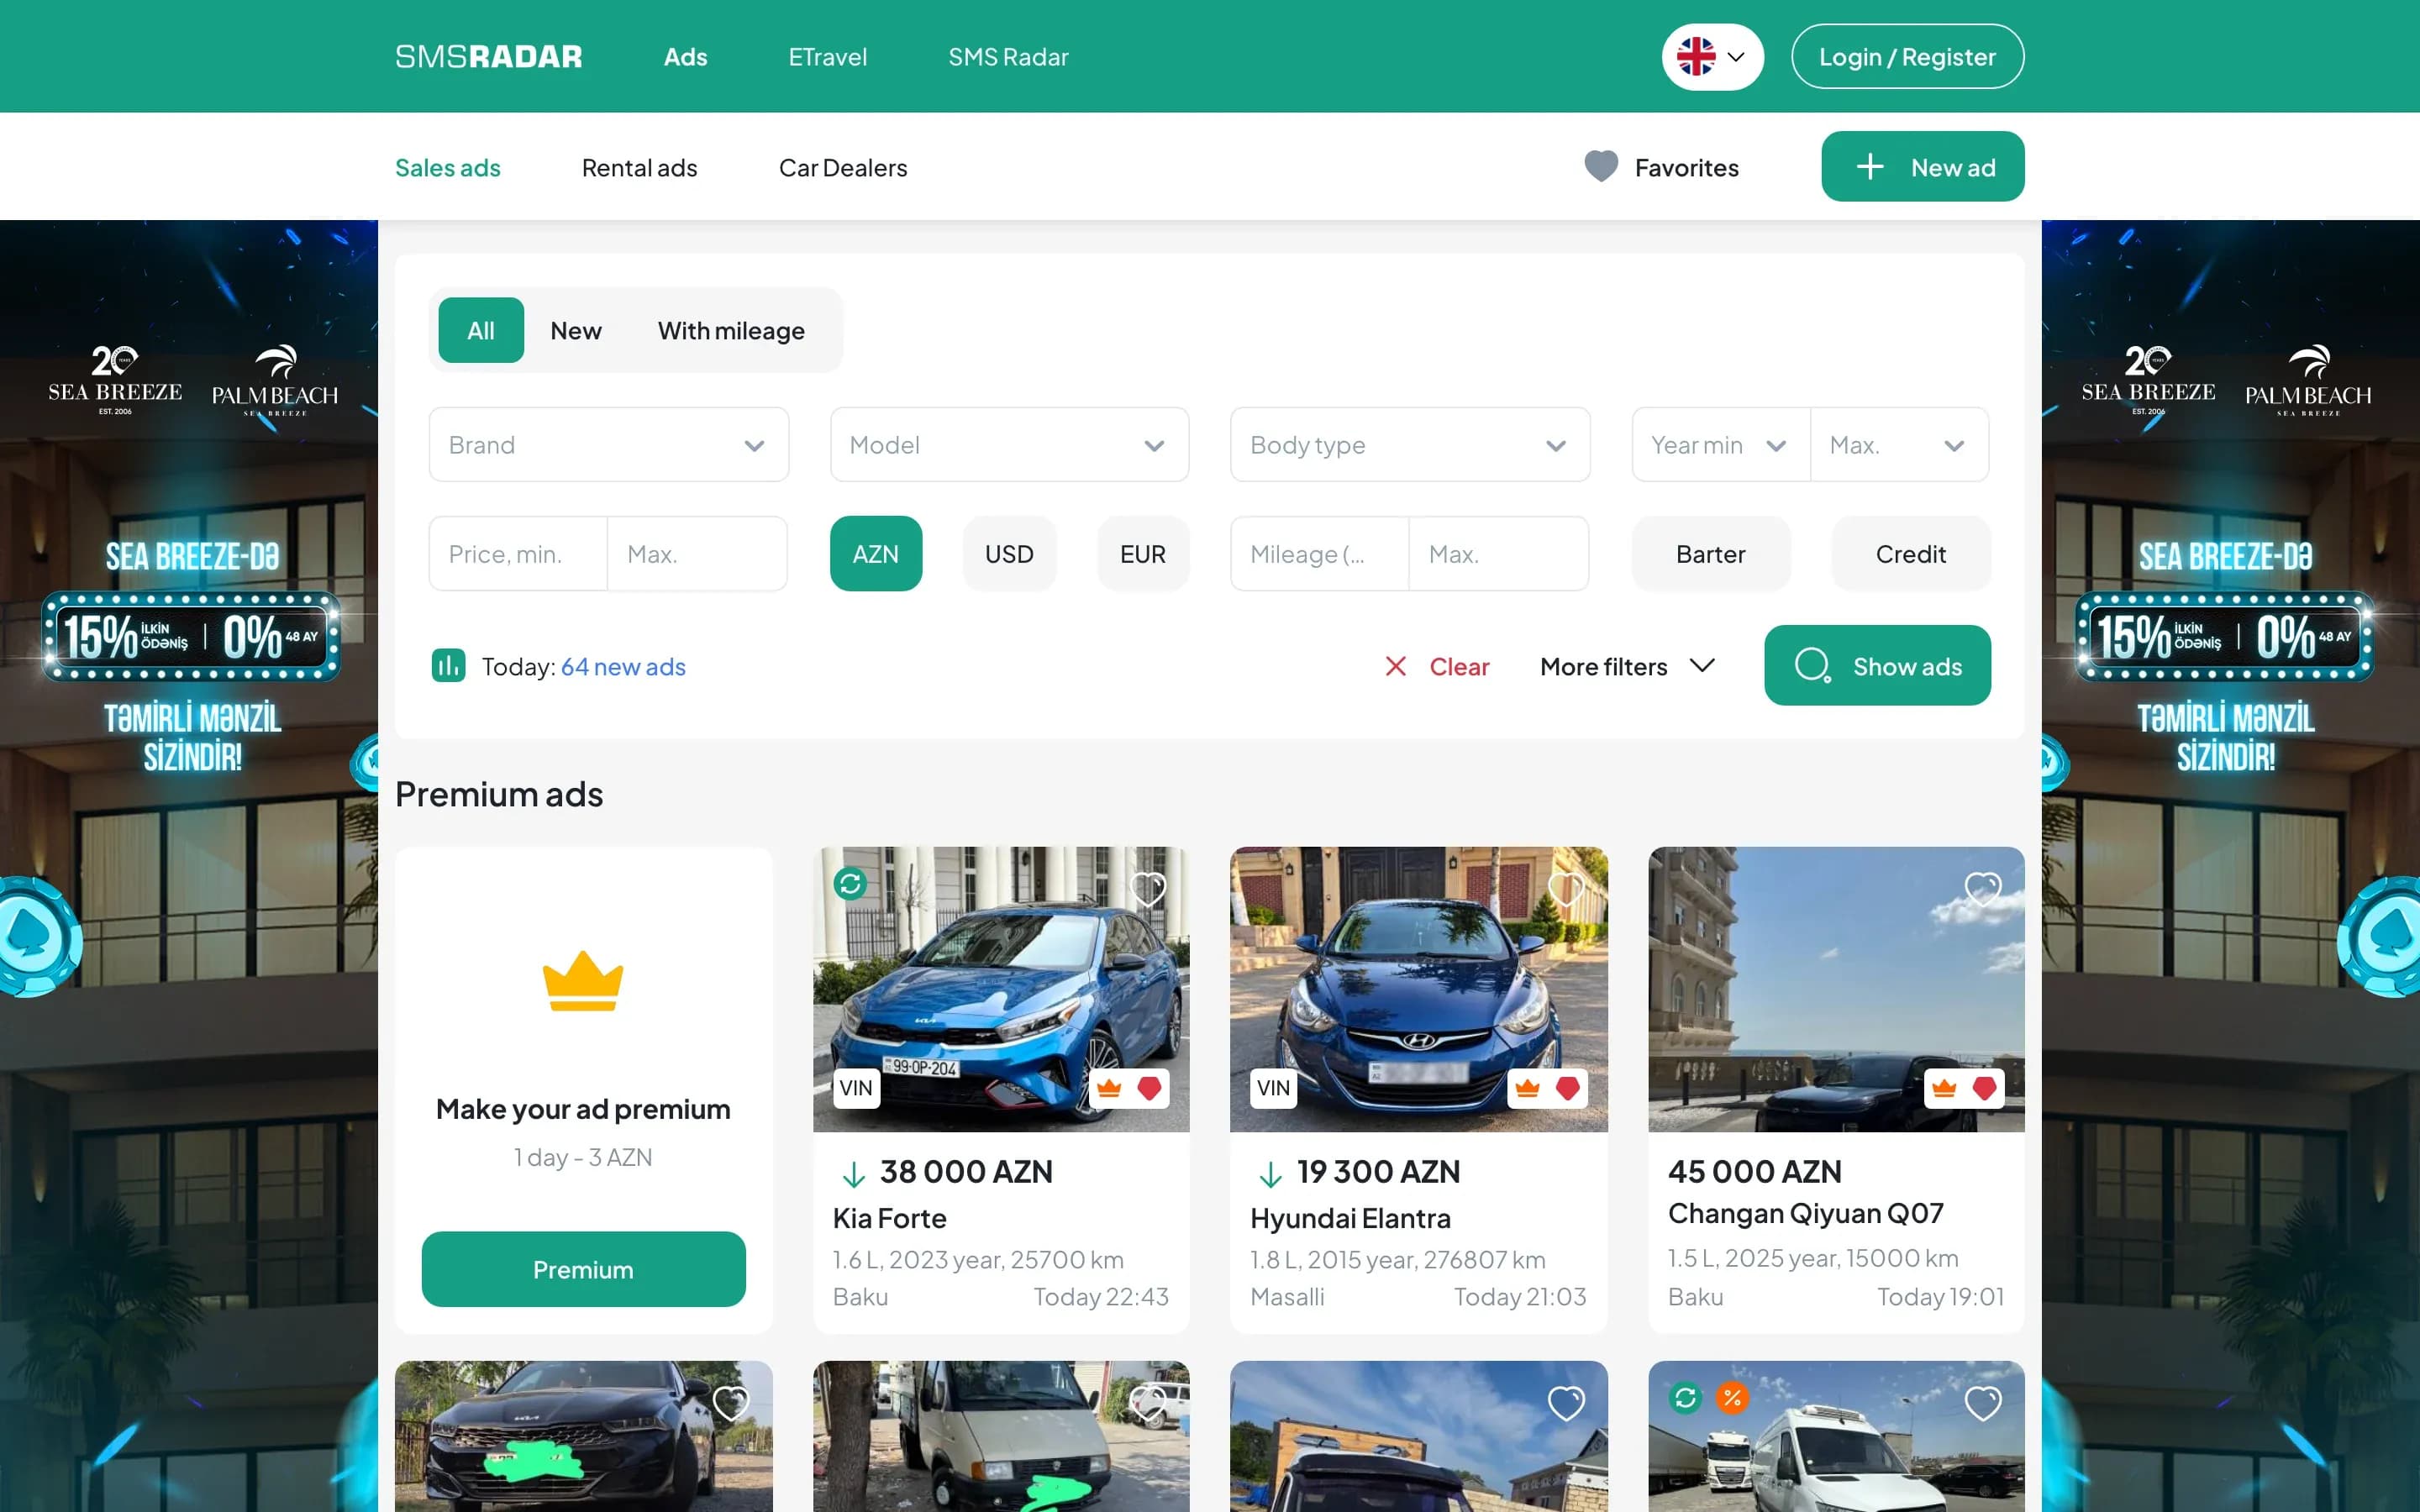This screenshot has height=1512, width=2420.
Task: Open the Year min dropdown
Action: tap(1720, 445)
